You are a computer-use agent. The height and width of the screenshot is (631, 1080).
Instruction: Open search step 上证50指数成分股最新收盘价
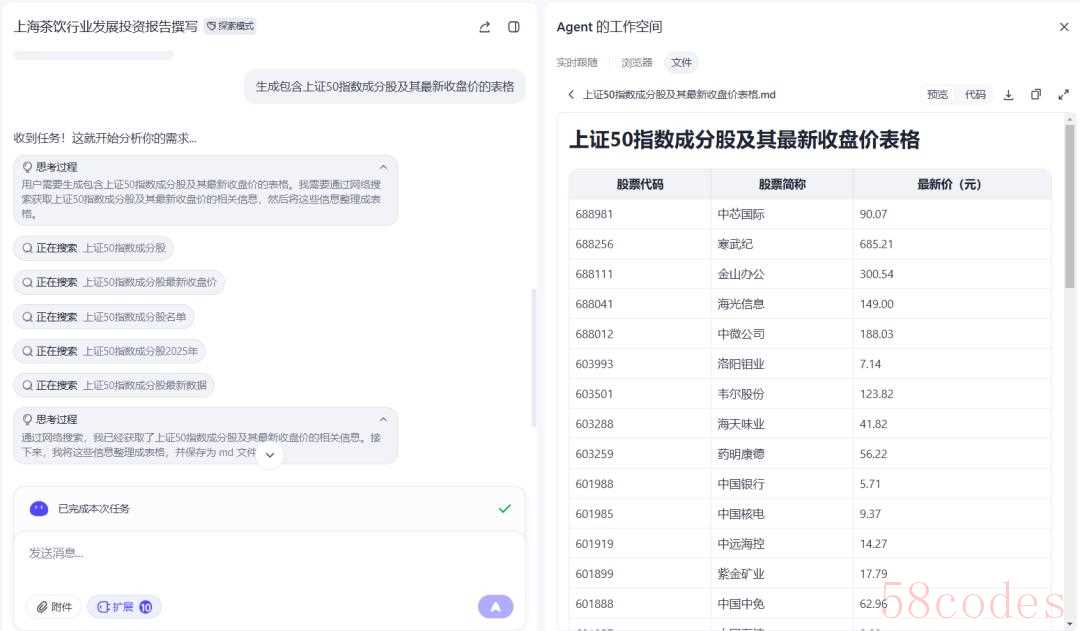point(118,282)
